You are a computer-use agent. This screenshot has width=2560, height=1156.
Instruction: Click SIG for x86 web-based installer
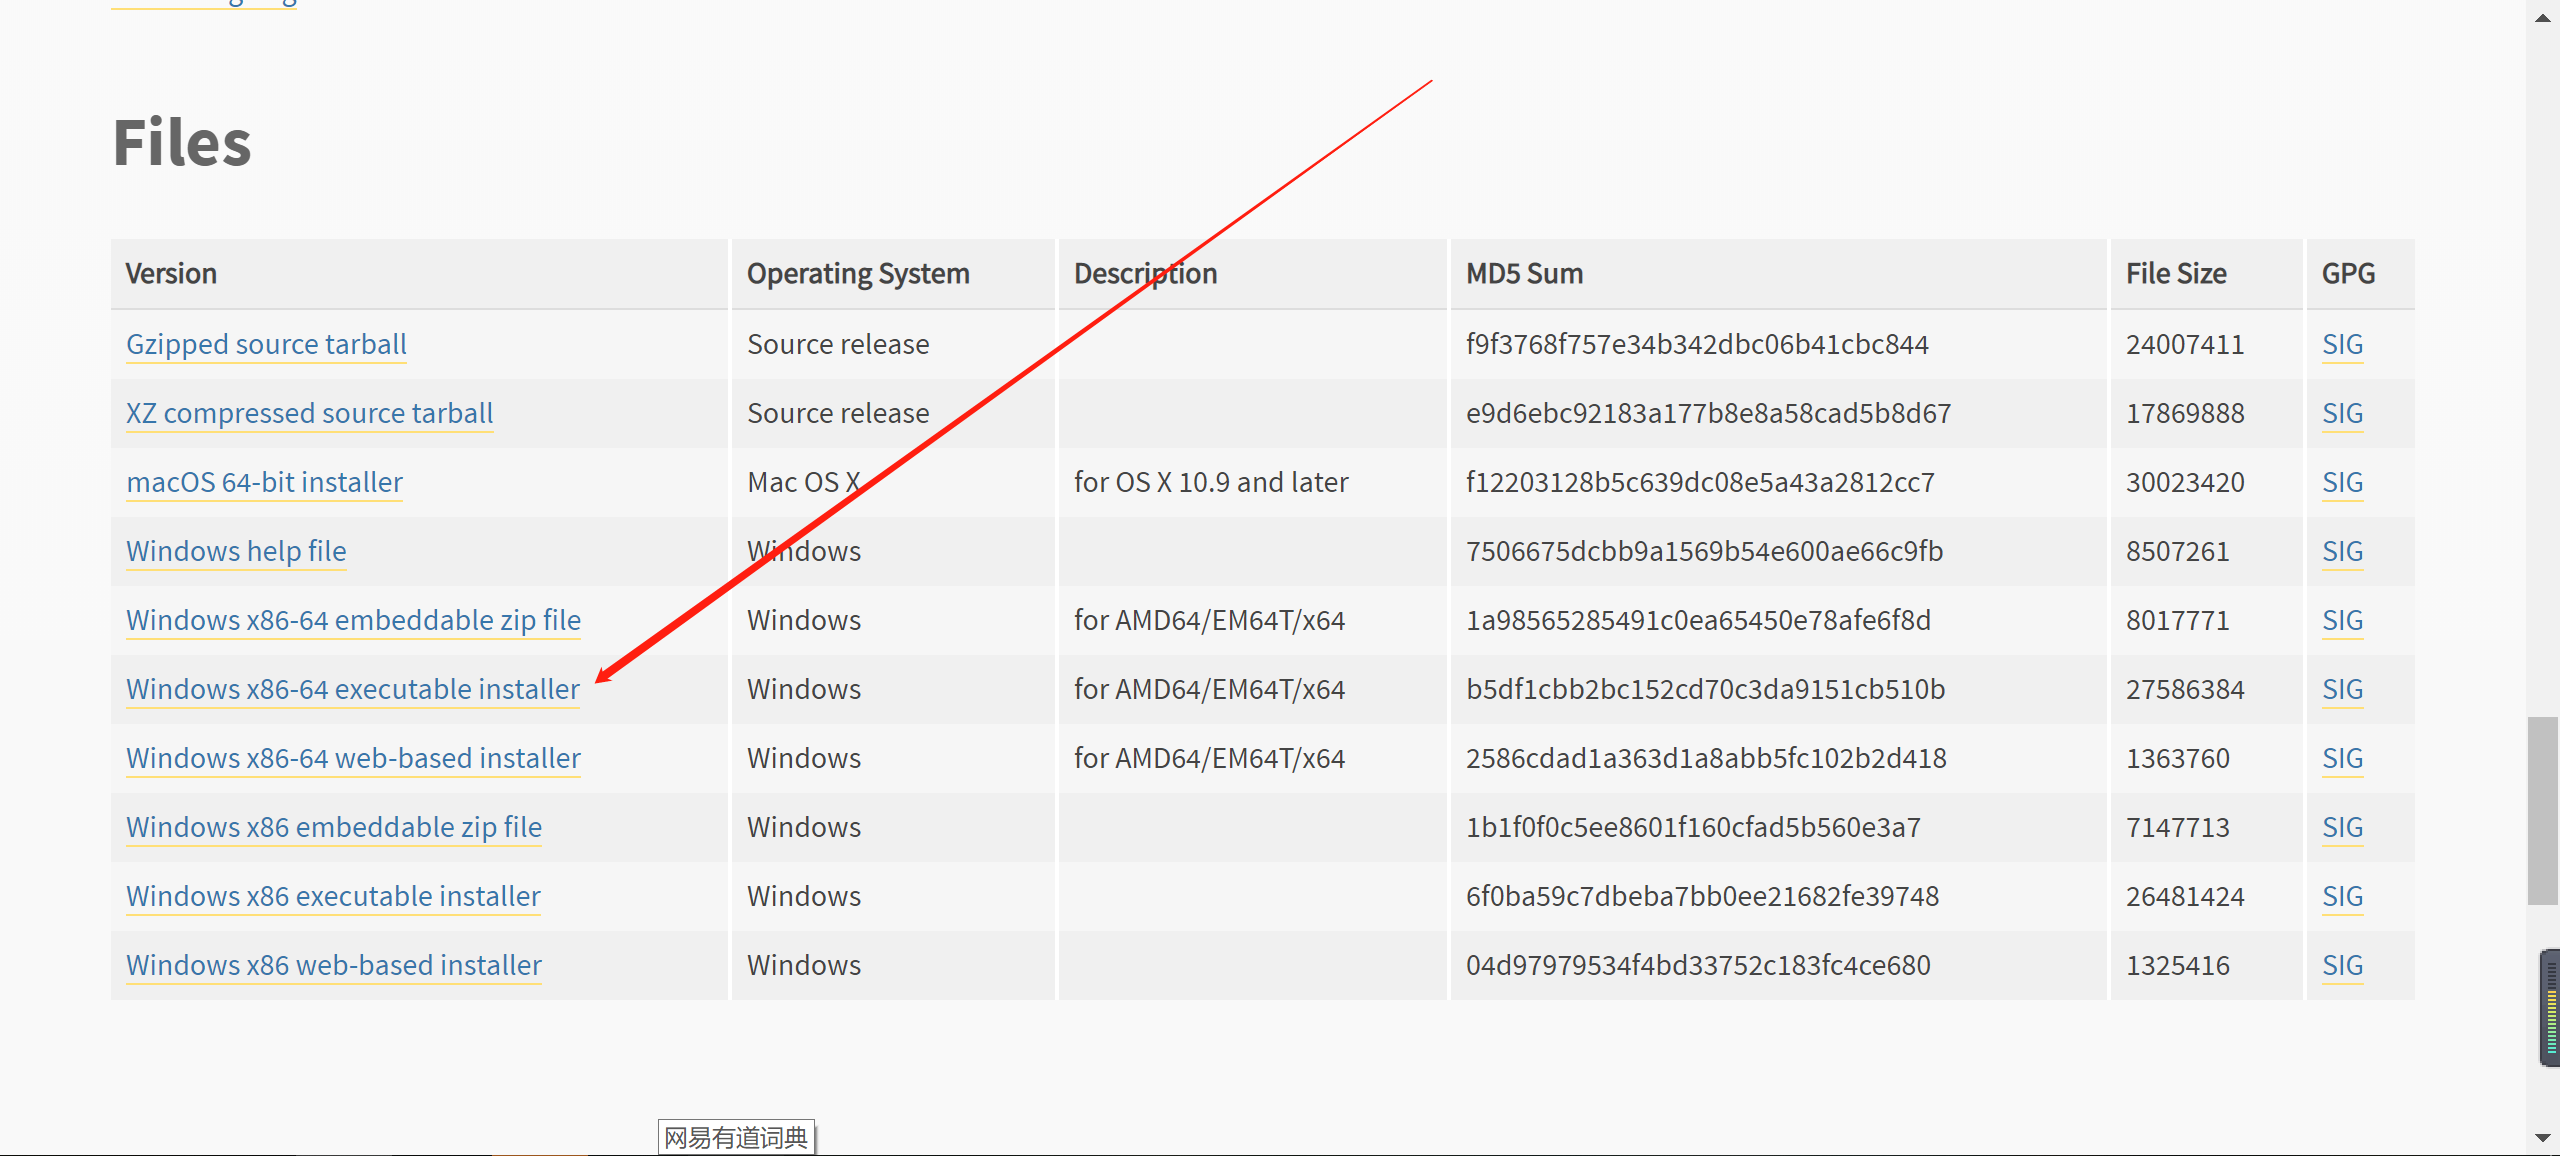pyautogui.click(x=2342, y=965)
